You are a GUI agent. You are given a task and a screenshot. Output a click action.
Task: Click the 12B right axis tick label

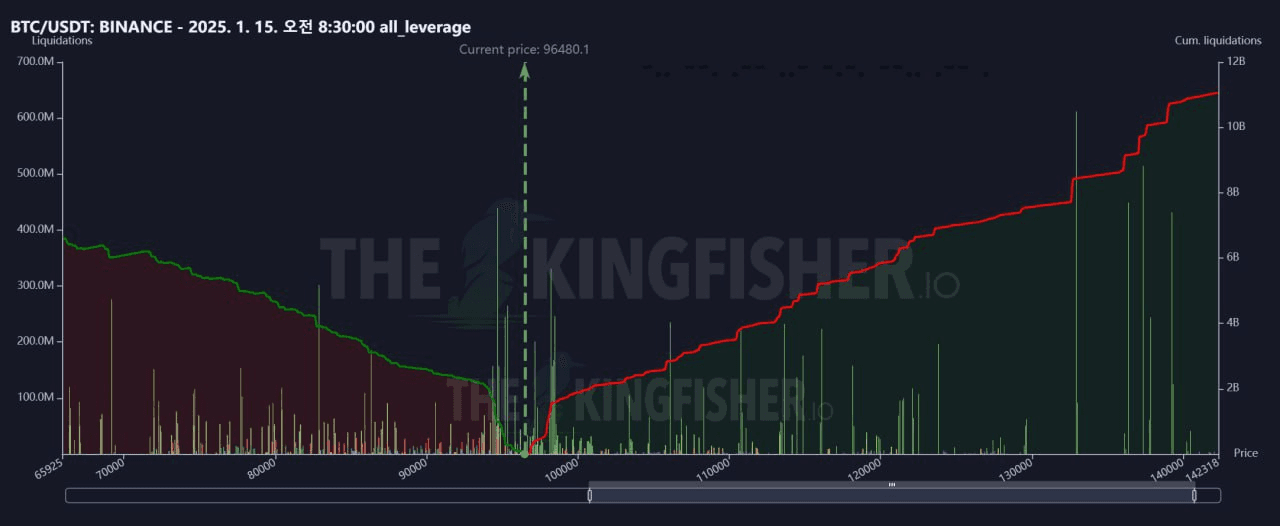click(1236, 62)
